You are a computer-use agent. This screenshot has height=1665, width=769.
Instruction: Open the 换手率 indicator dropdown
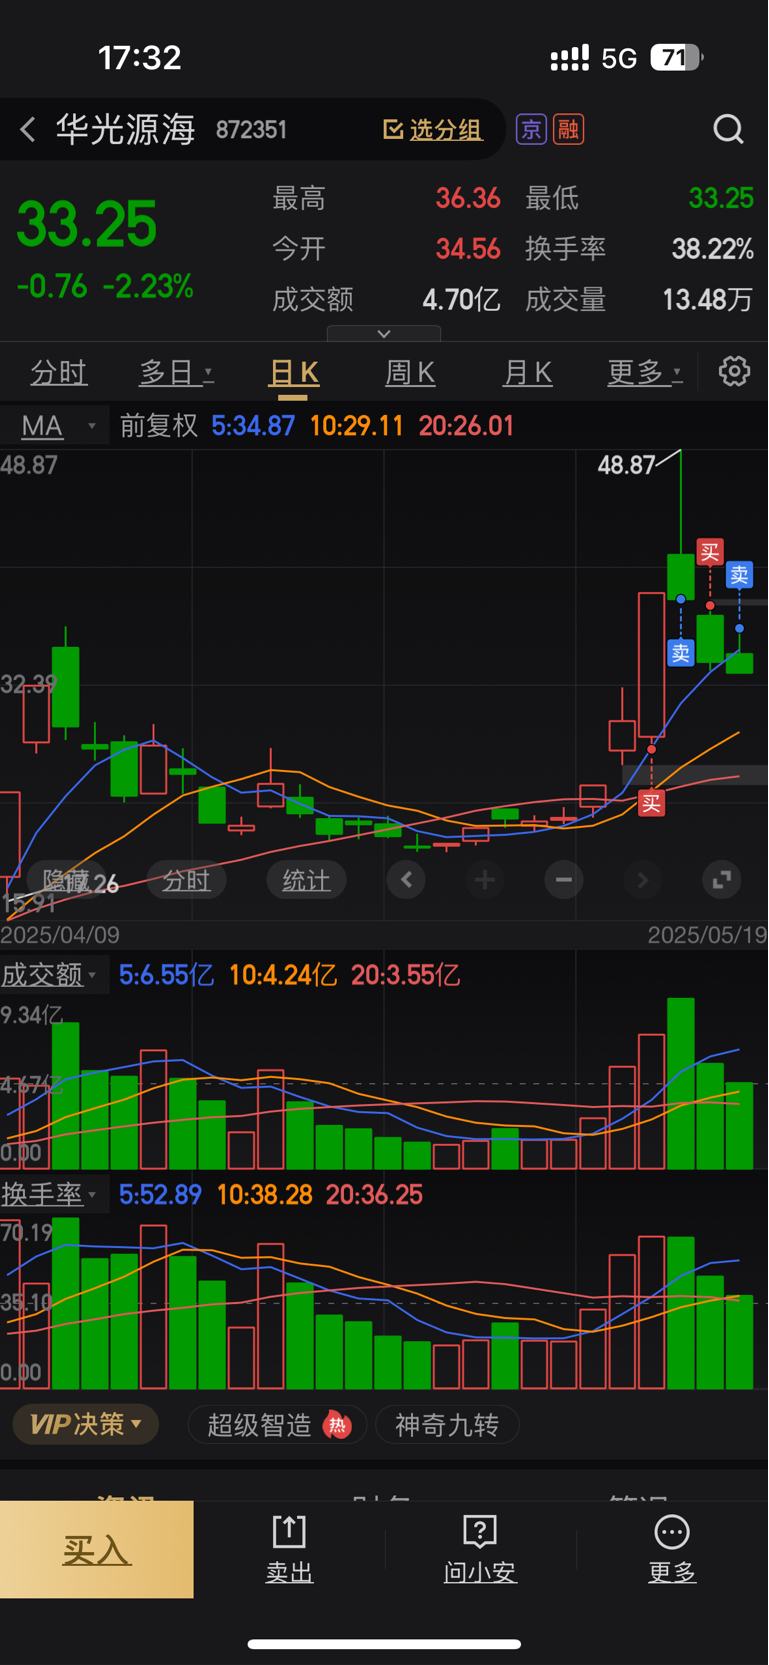point(52,1194)
